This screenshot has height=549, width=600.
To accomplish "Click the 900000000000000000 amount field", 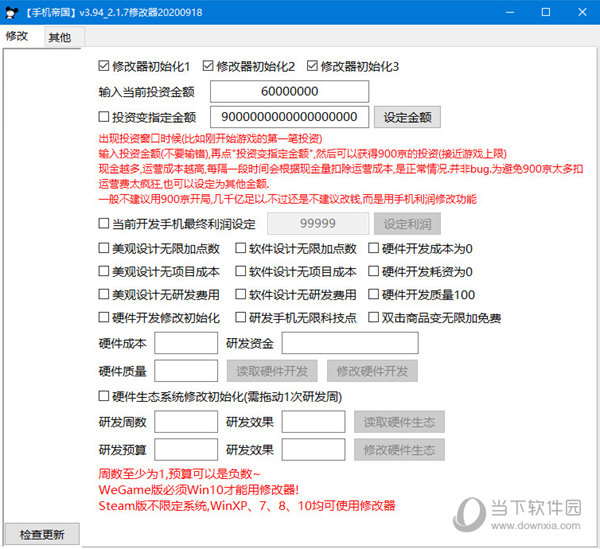I will (289, 117).
